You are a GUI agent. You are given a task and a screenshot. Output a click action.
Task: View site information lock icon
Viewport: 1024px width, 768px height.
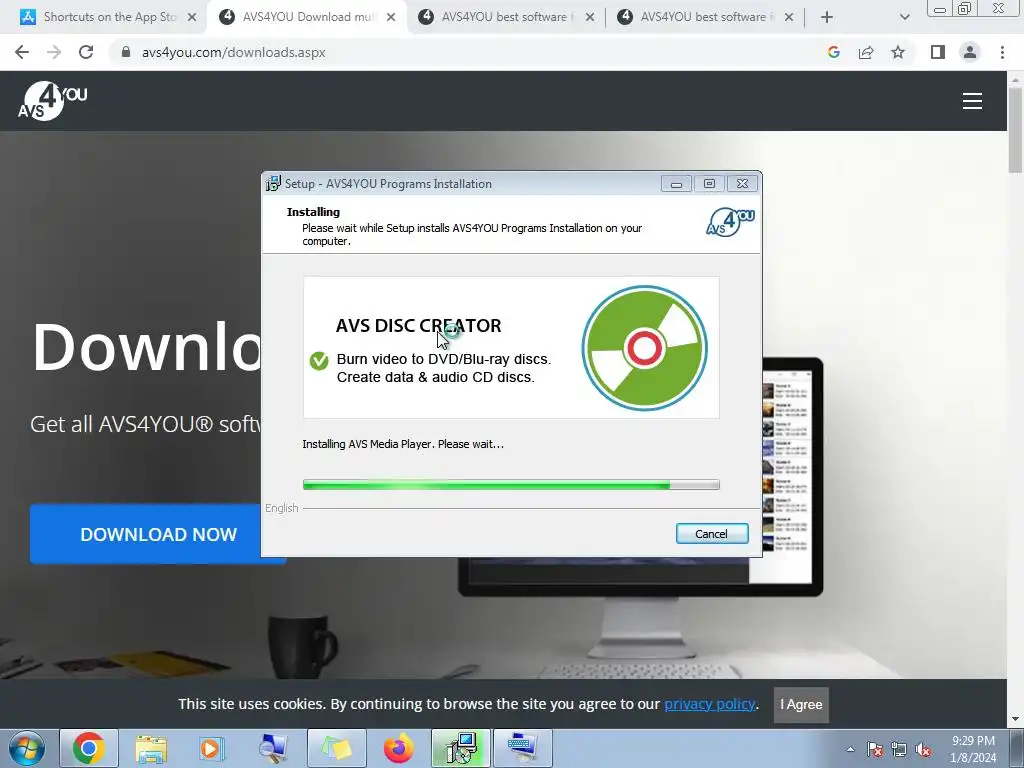coord(126,52)
